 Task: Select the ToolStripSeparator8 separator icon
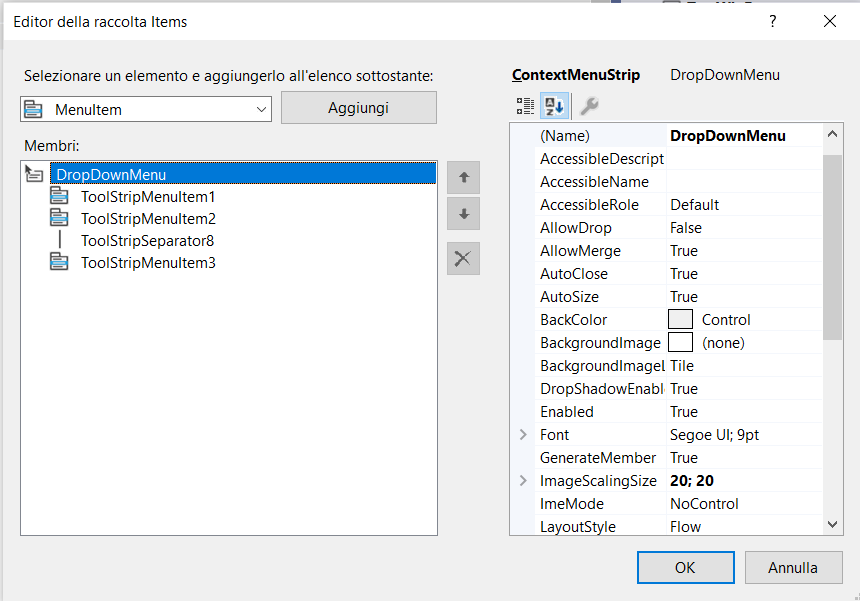tap(61, 240)
